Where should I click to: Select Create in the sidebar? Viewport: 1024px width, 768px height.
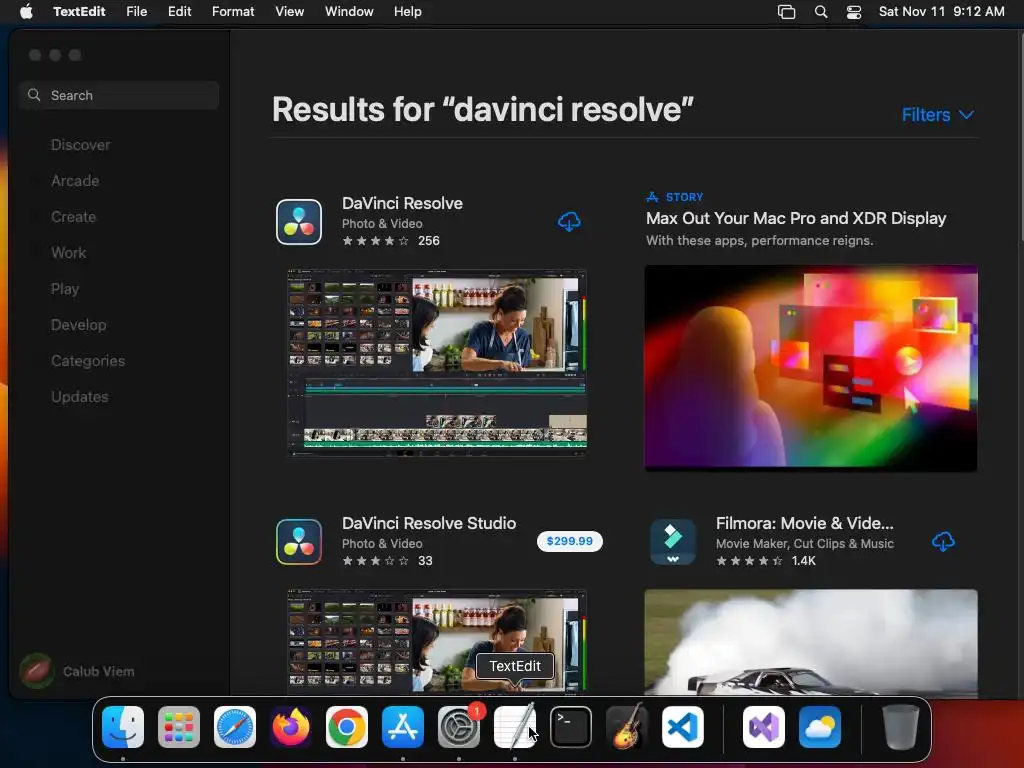(73, 217)
